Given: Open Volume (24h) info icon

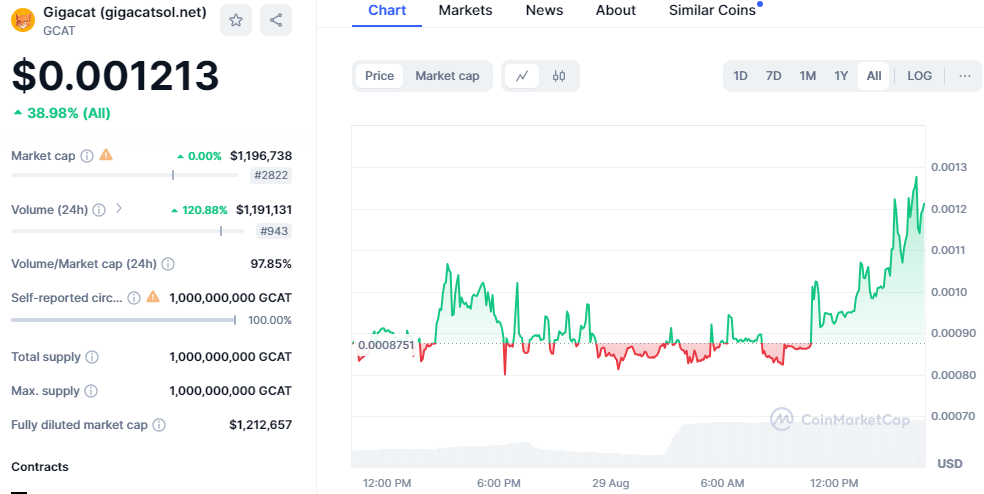Looking at the screenshot, I should [x=99, y=210].
